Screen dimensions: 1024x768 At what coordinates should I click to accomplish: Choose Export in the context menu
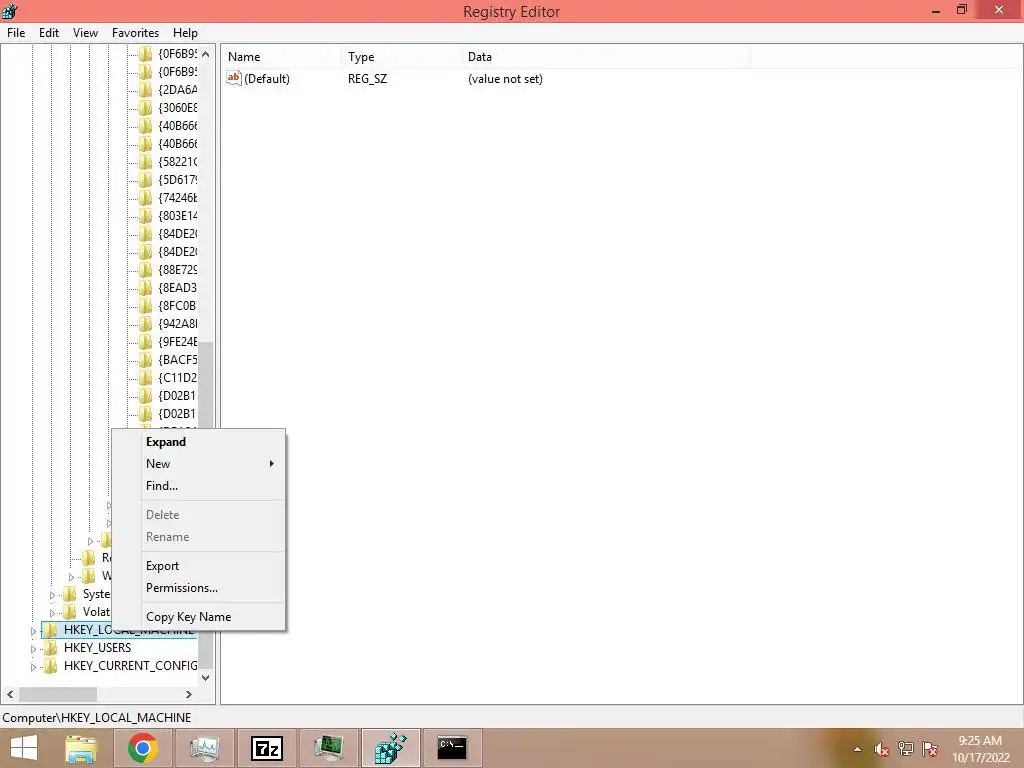point(199,566)
